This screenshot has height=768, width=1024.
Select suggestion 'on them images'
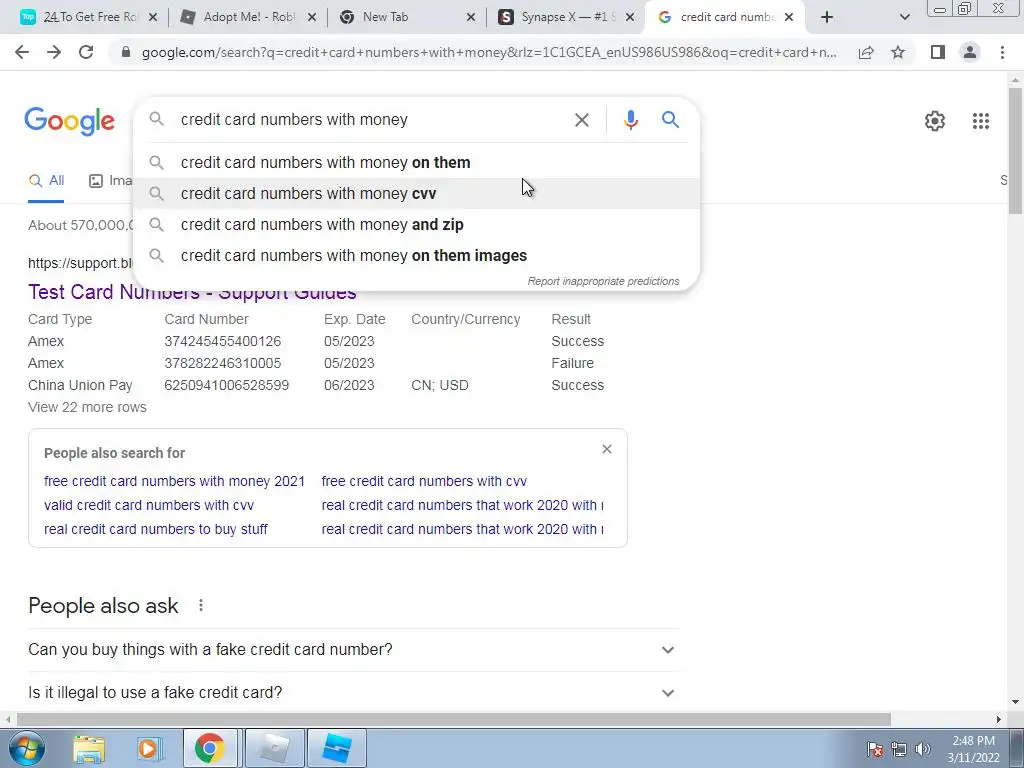(x=416, y=255)
